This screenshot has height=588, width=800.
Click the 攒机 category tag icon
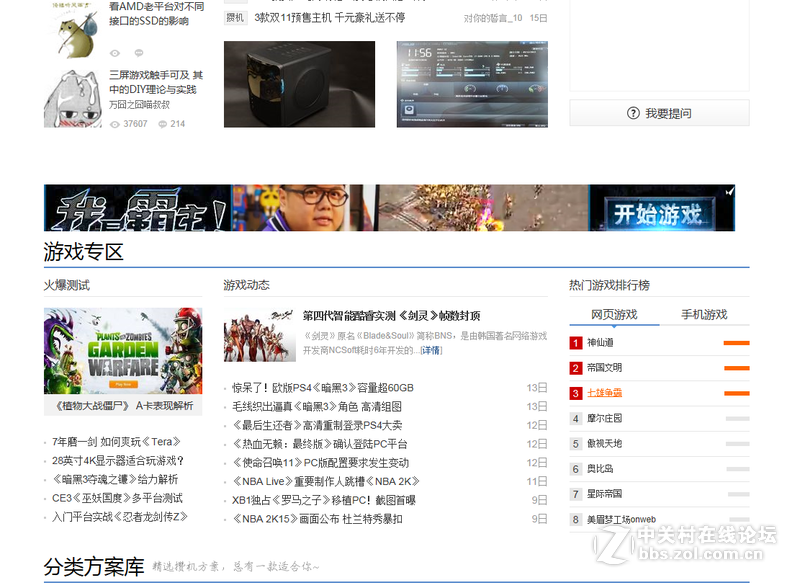pos(234,17)
